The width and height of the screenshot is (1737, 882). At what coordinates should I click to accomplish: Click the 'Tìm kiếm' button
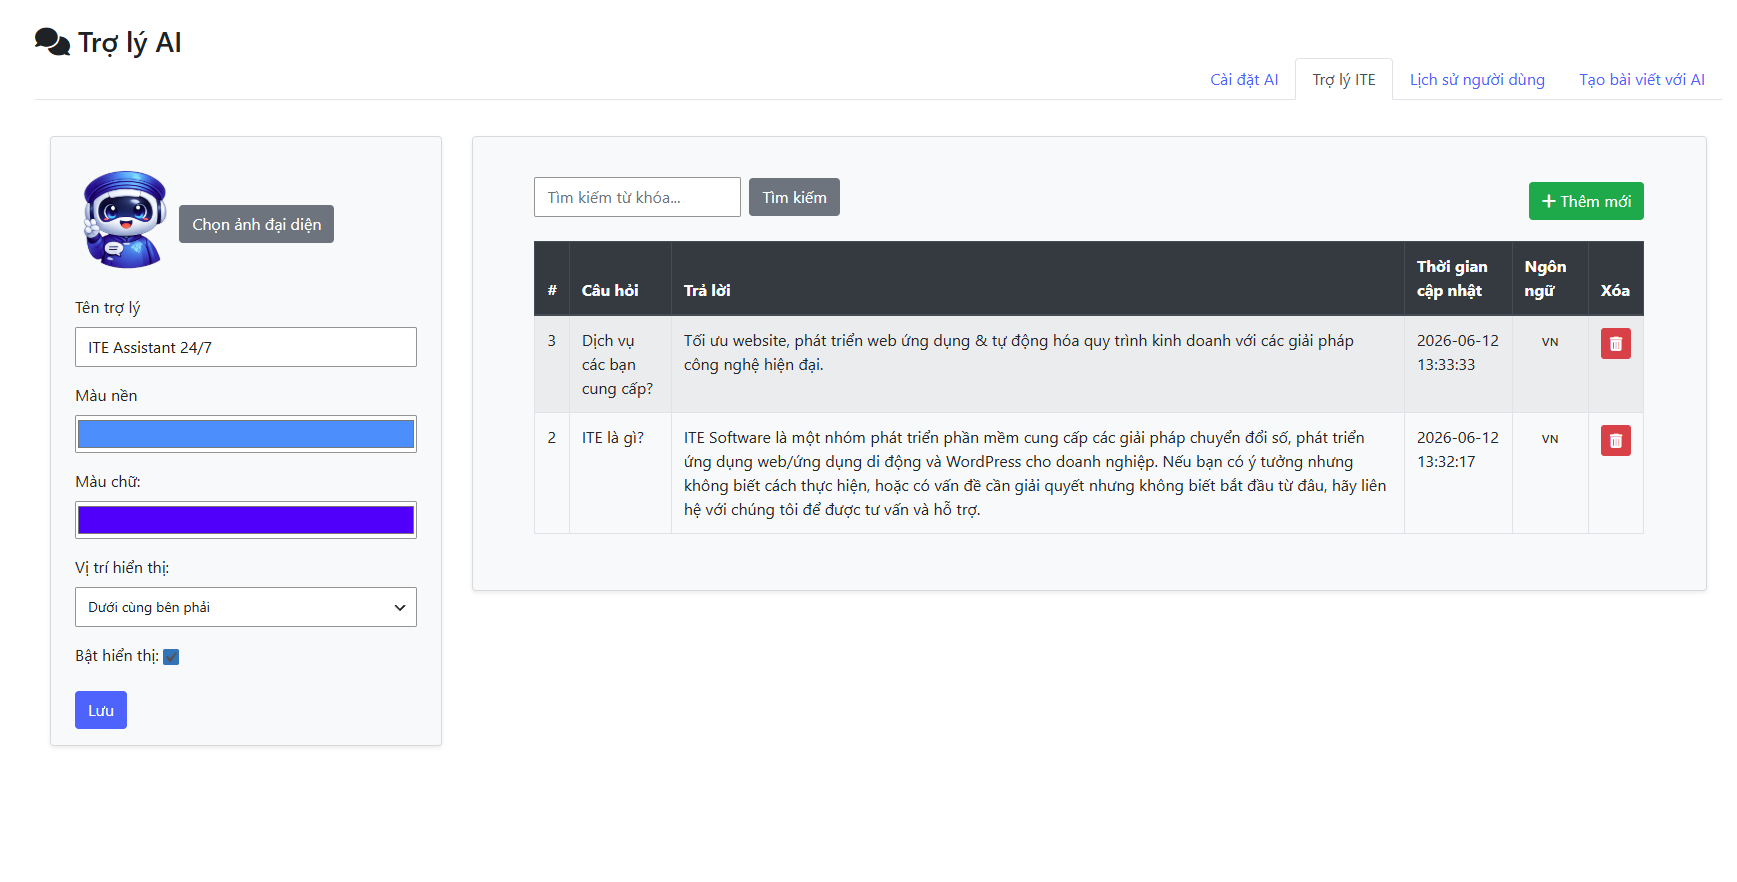(x=794, y=197)
